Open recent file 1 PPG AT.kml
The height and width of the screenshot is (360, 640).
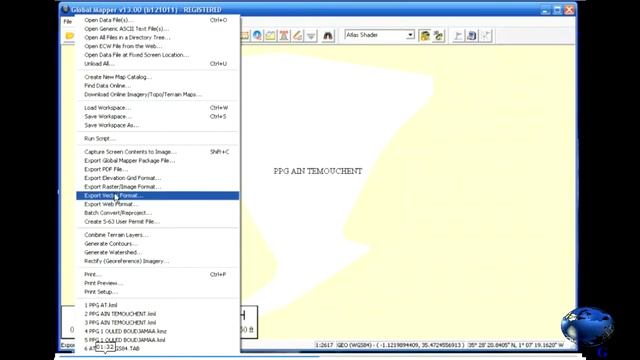tap(158, 305)
